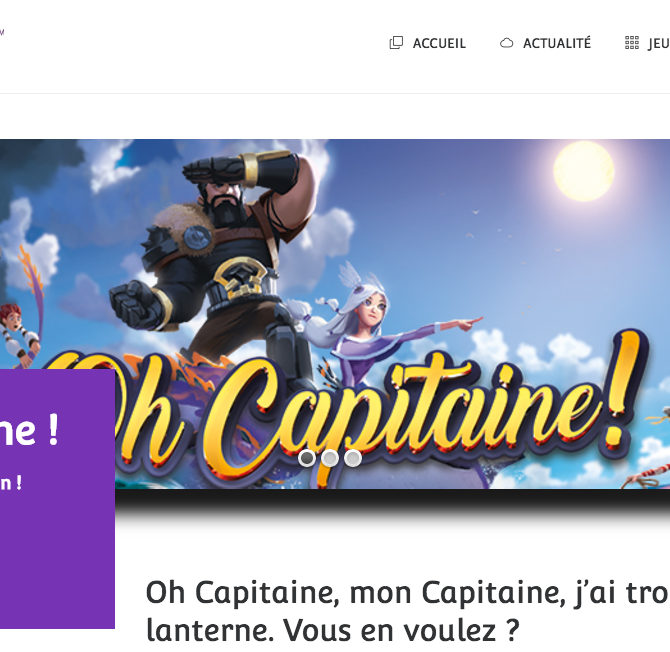Click the grid icon beside JEU
This screenshot has width=670, height=652.
pyautogui.click(x=632, y=43)
